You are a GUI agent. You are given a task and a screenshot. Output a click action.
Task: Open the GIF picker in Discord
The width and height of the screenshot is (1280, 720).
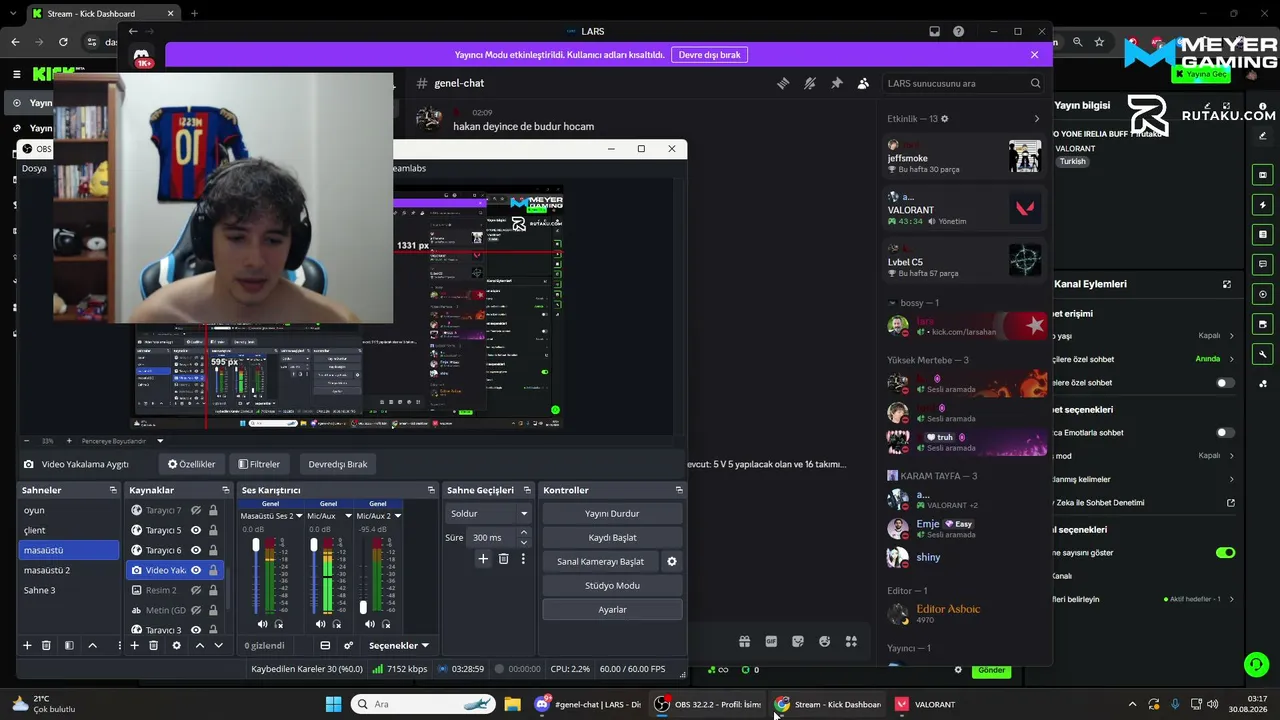[771, 641]
